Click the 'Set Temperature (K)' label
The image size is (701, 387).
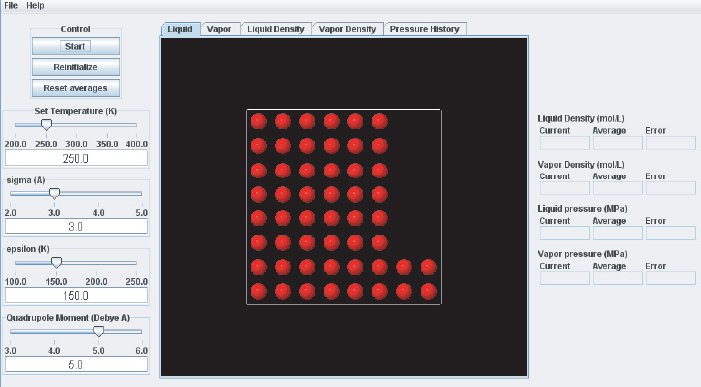tap(76, 111)
